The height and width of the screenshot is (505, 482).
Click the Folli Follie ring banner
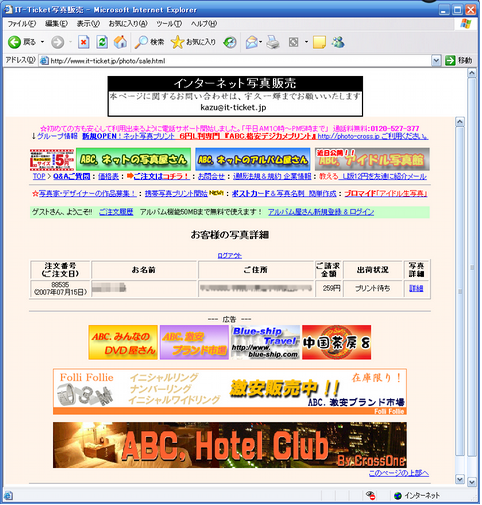[230, 392]
